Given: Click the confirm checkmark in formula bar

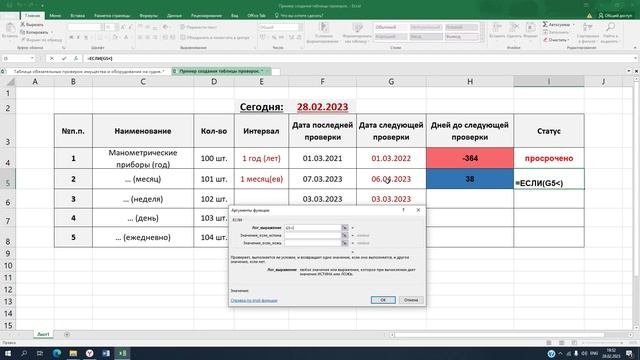Looking at the screenshot, I should coord(64,58).
